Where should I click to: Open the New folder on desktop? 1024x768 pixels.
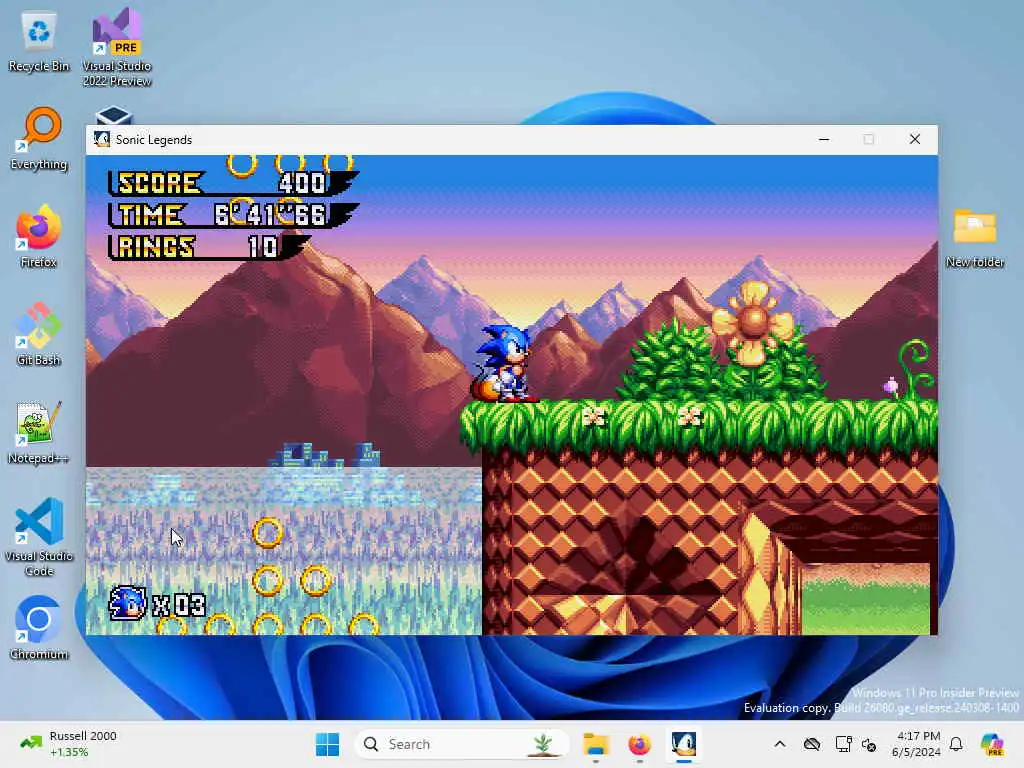[975, 238]
